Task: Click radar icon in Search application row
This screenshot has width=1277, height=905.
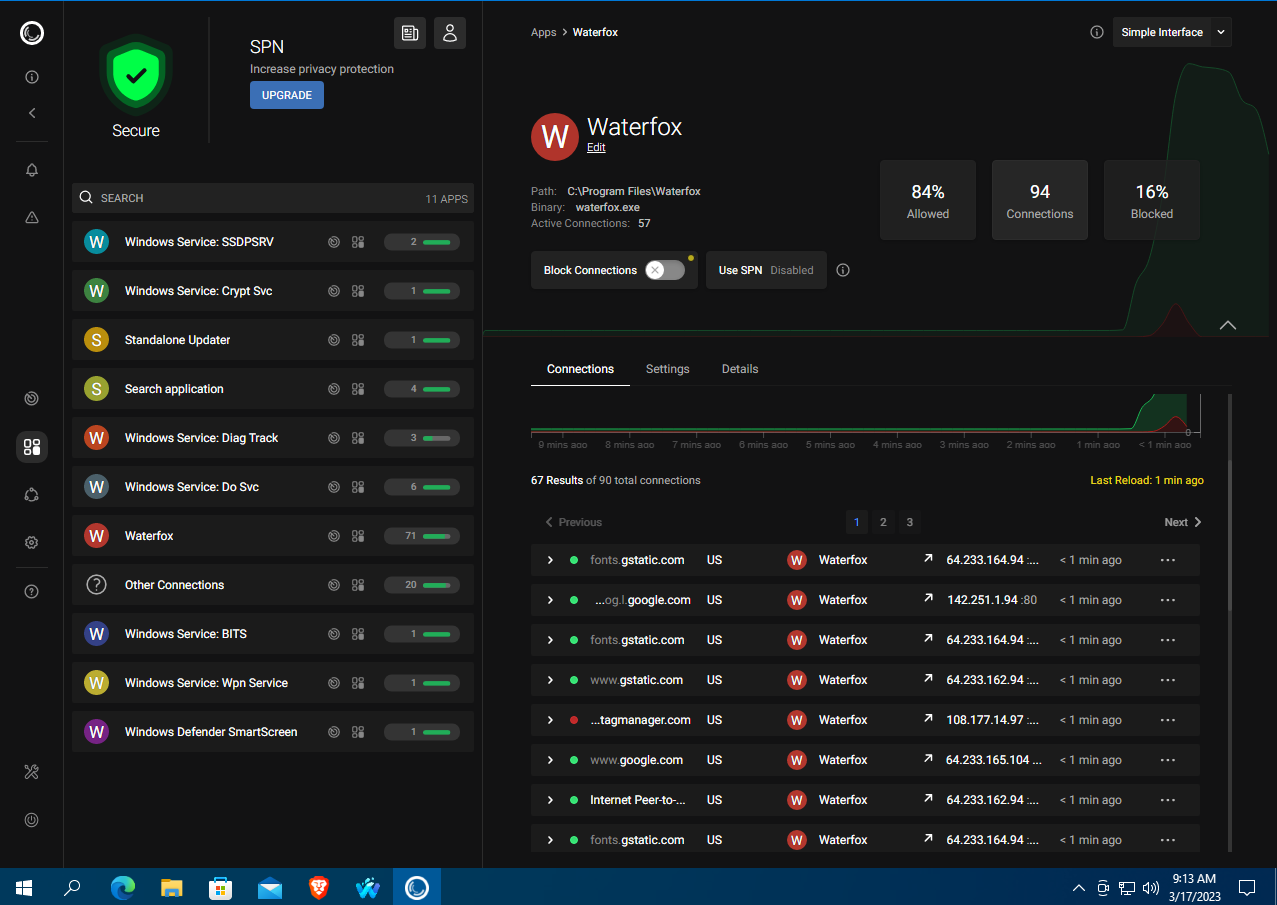Action: point(334,389)
